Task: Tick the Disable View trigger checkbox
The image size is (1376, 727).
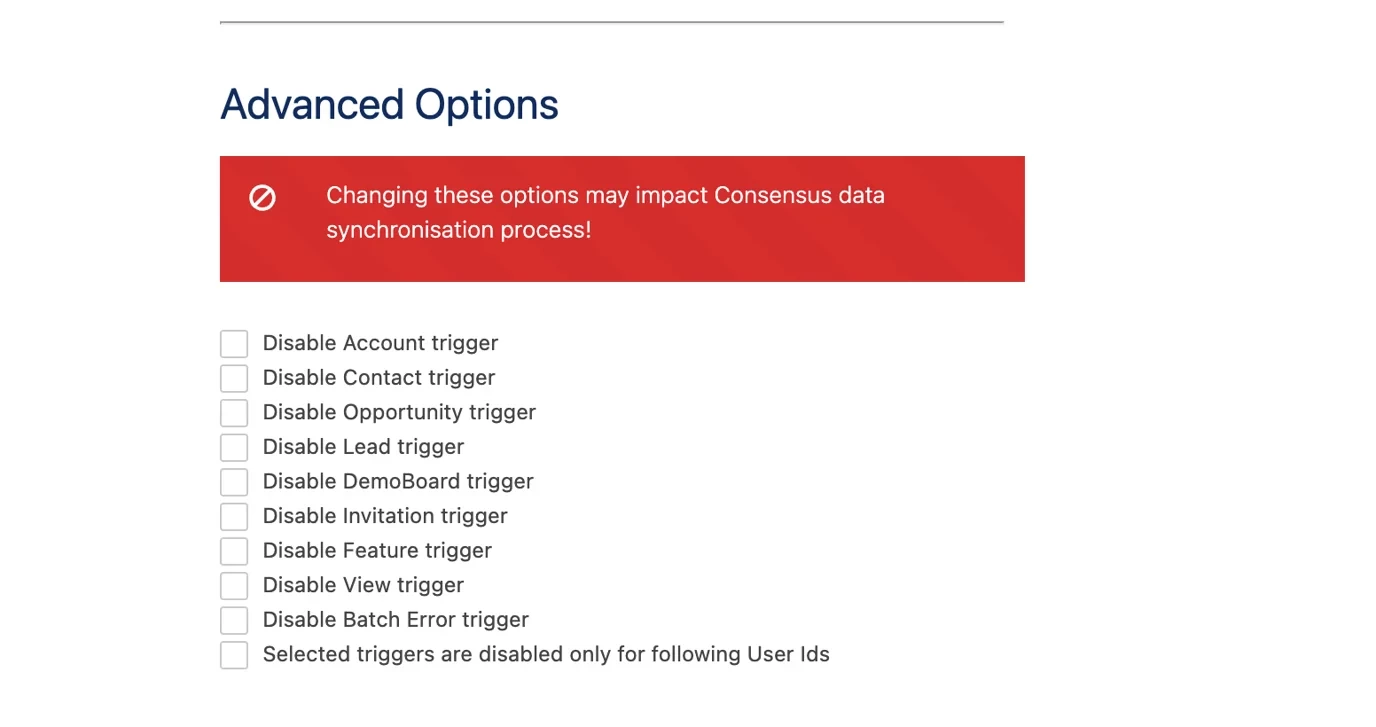Action: pyautogui.click(x=234, y=586)
